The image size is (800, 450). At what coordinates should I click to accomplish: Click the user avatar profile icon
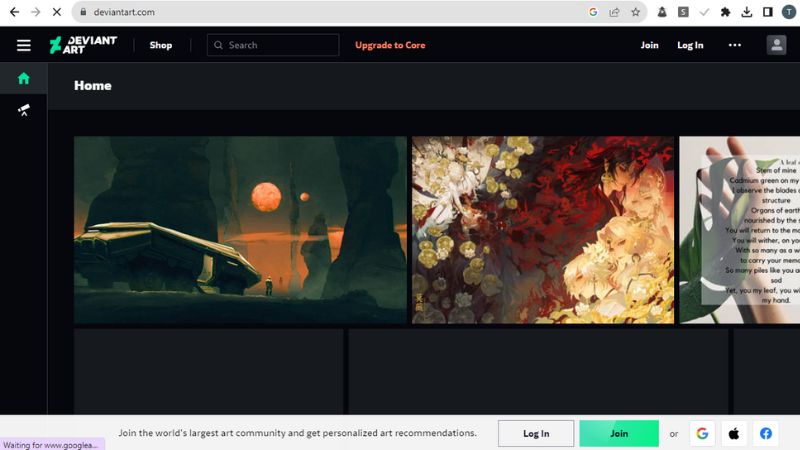(776, 45)
